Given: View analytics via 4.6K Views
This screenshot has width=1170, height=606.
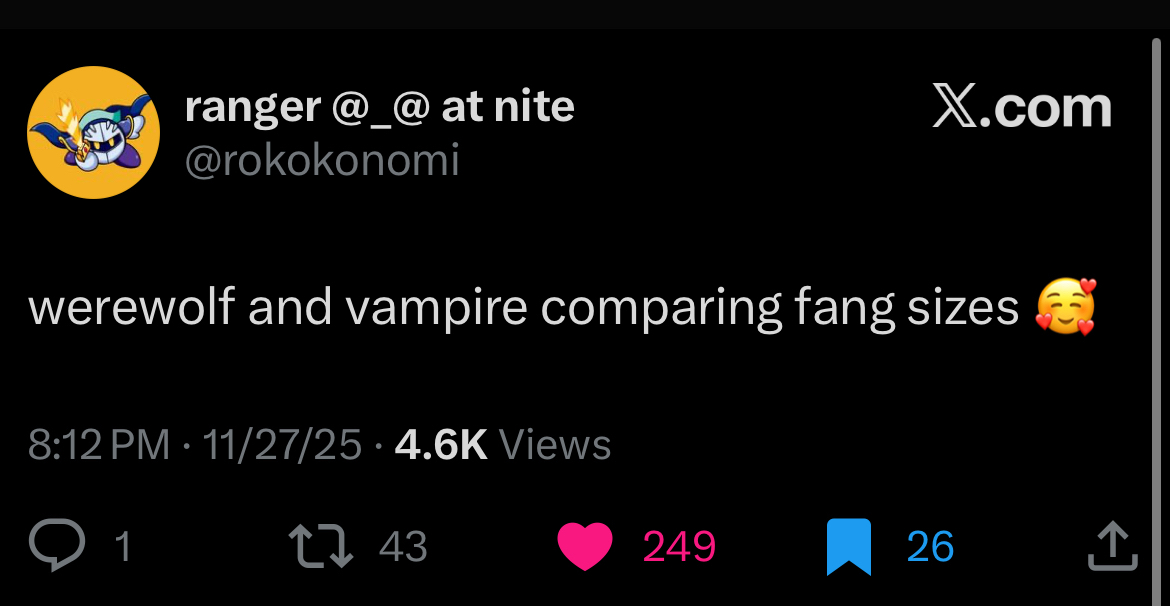Looking at the screenshot, I should (x=441, y=445).
